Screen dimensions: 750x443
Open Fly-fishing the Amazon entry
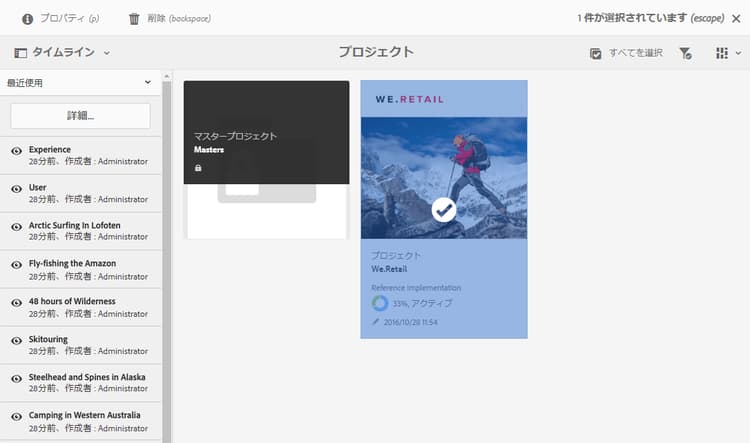click(x=80, y=269)
